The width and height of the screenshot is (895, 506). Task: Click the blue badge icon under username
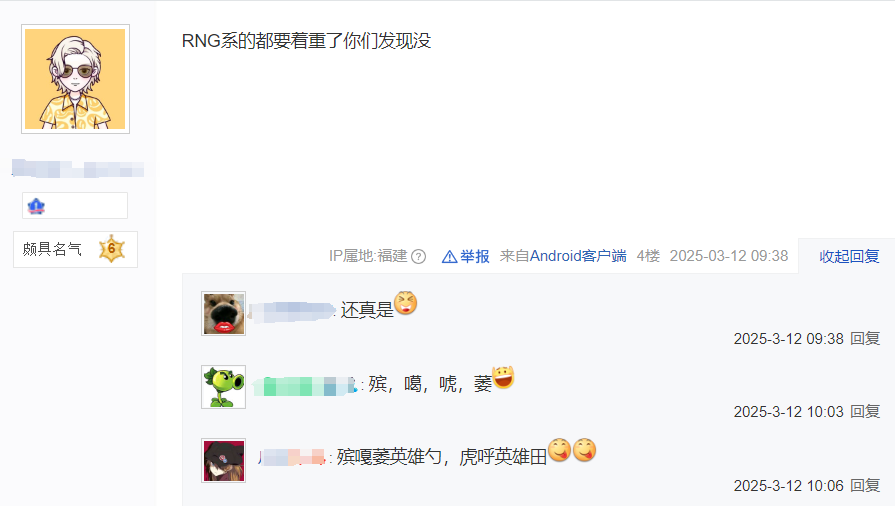36,206
